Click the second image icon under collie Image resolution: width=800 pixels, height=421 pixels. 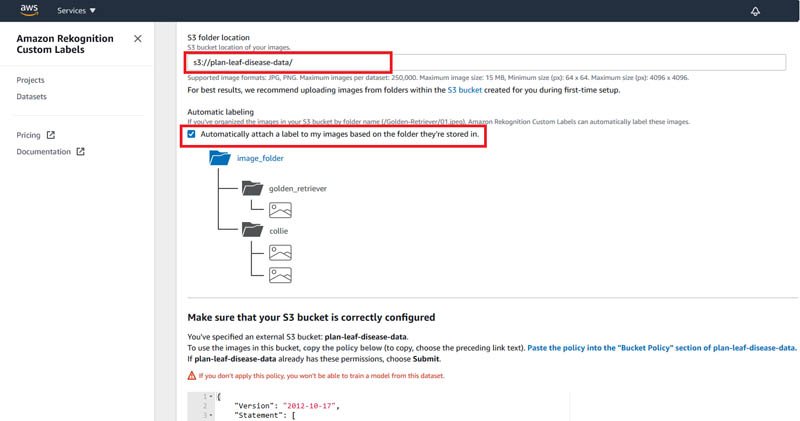point(280,275)
